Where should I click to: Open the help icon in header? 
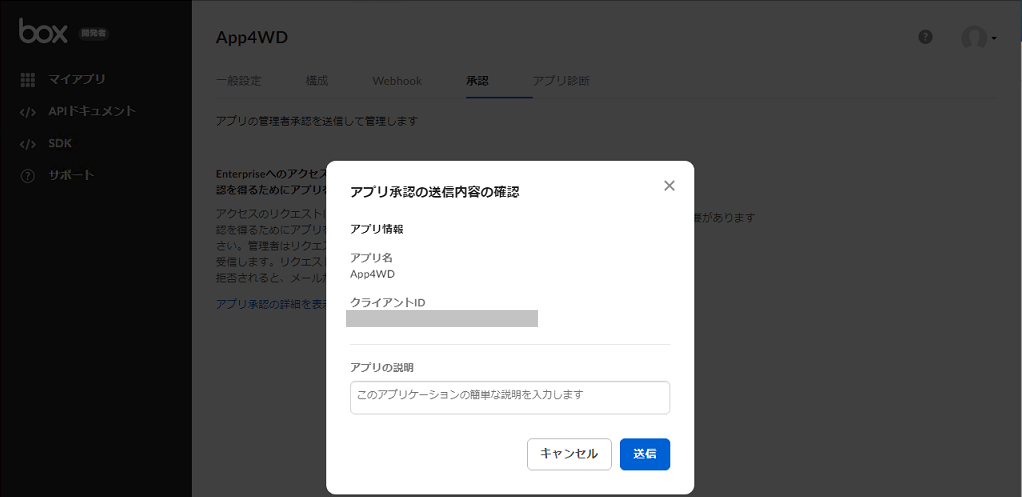click(925, 37)
